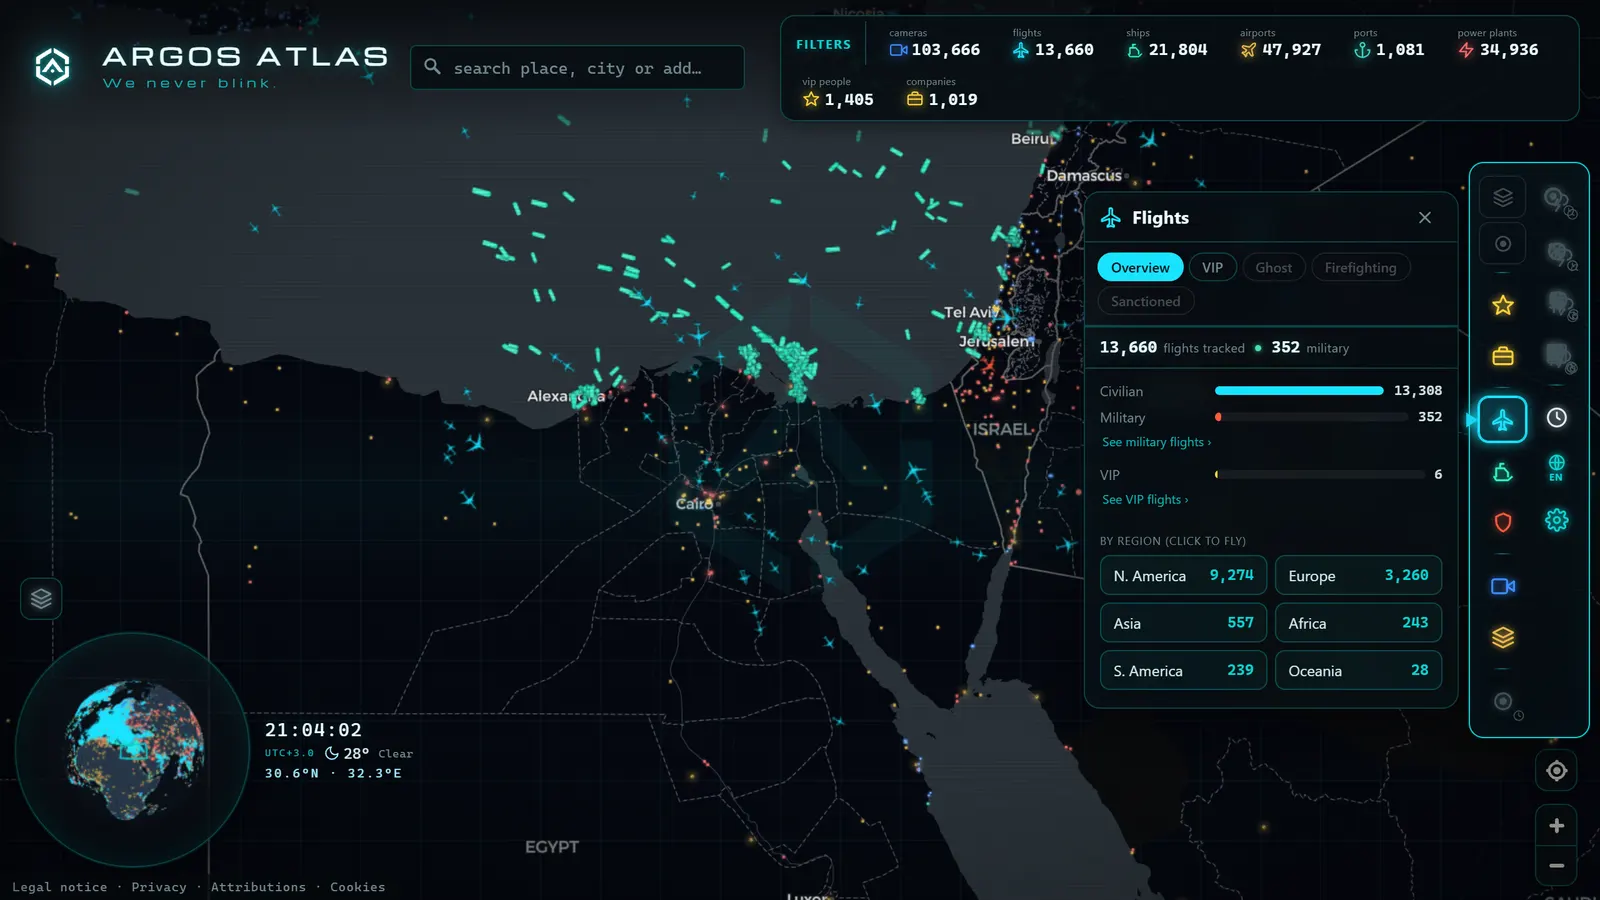Toggle the vip people filter showing 1,405
This screenshot has width=1600, height=900.
pos(838,93)
